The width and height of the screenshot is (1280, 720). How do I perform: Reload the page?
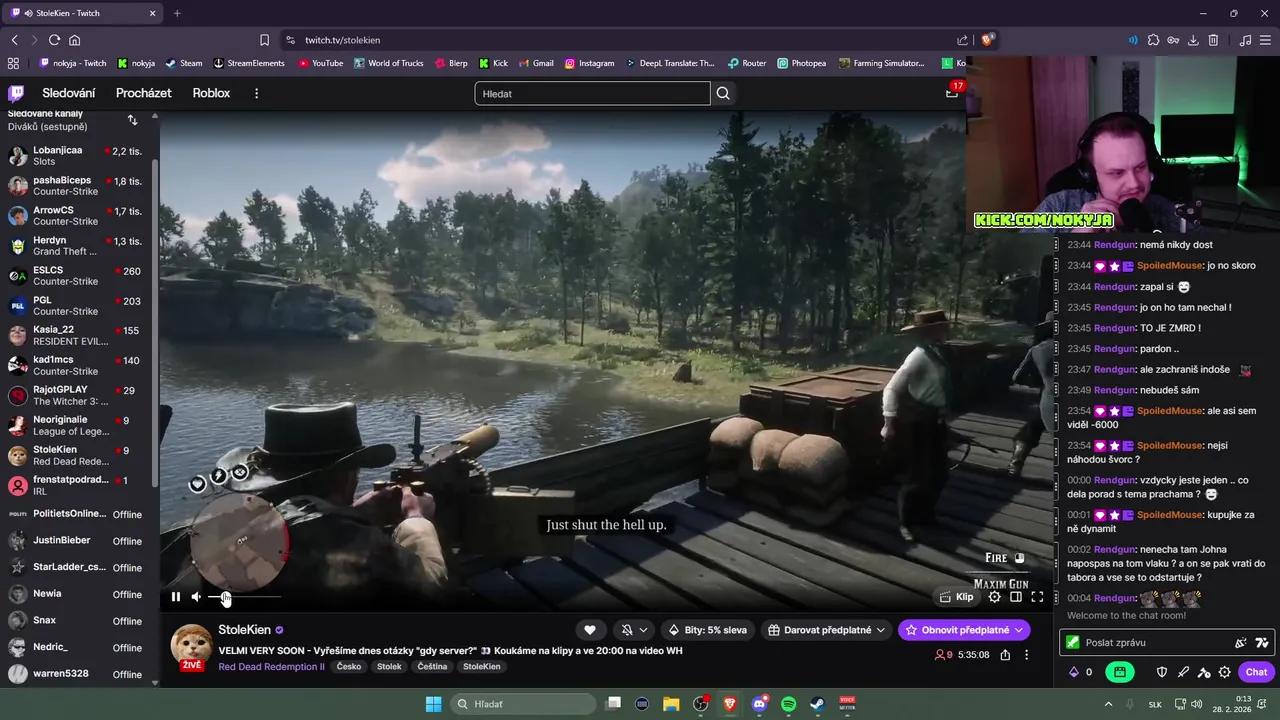(54, 40)
